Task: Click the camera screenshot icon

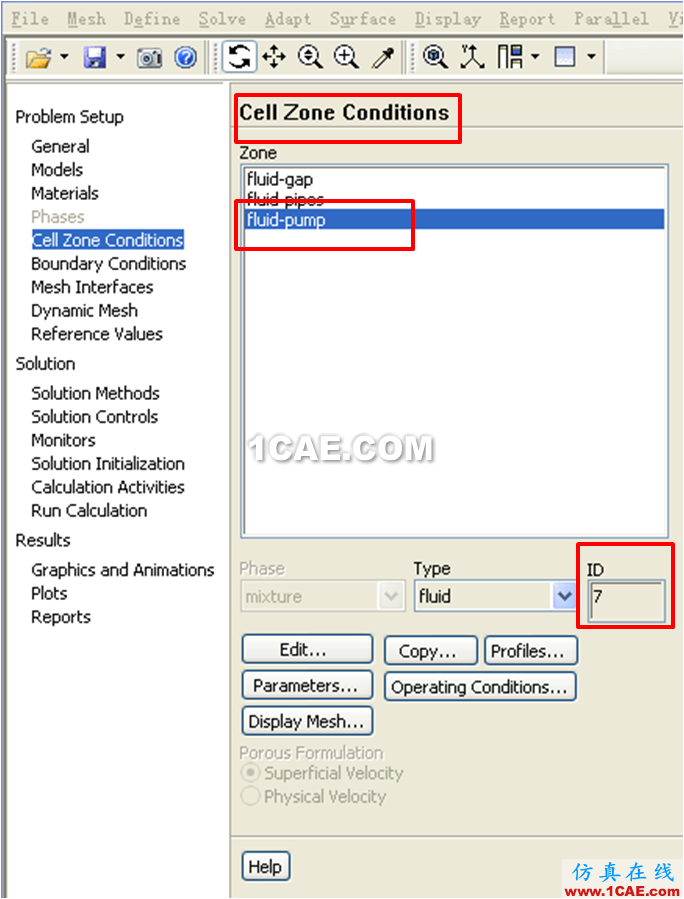Action: 150,58
